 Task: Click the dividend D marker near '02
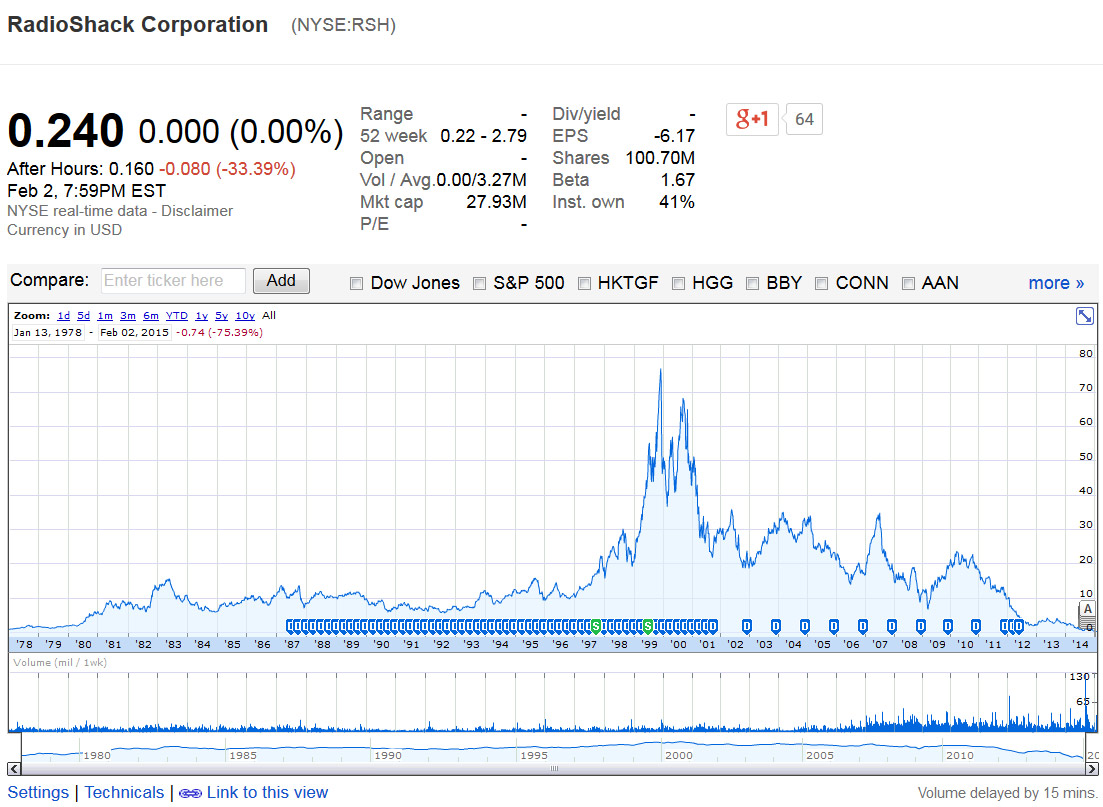(x=746, y=625)
